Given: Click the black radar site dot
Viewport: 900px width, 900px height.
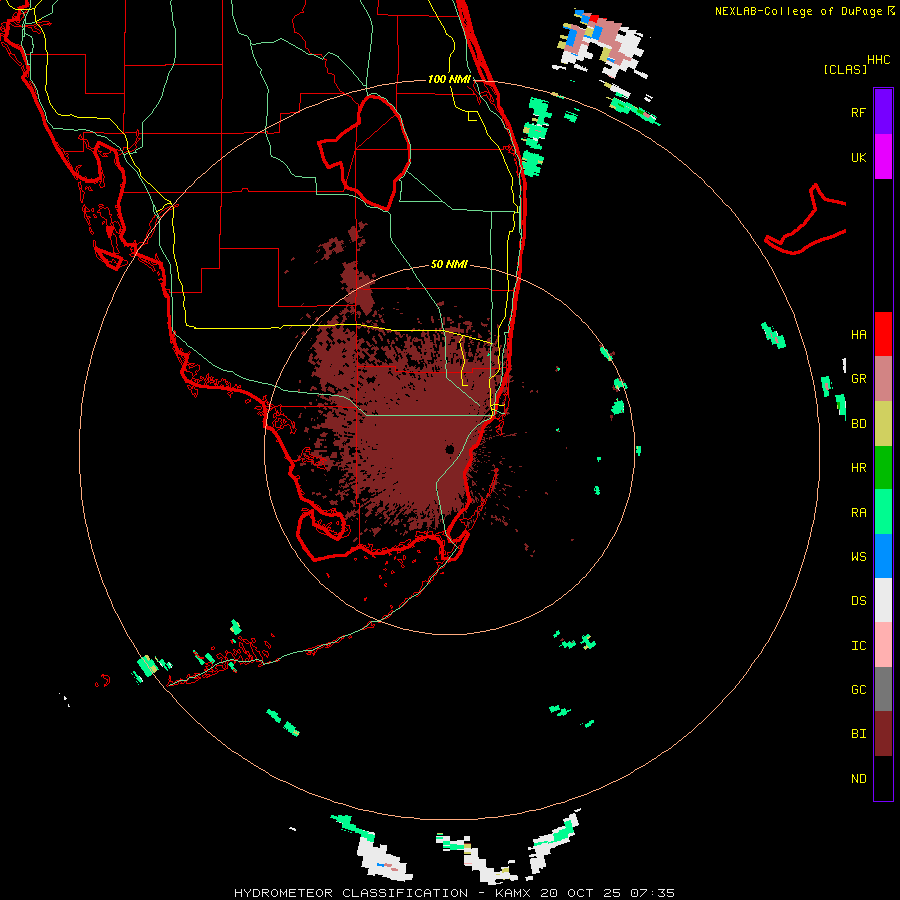Looking at the screenshot, I should tap(449, 449).
